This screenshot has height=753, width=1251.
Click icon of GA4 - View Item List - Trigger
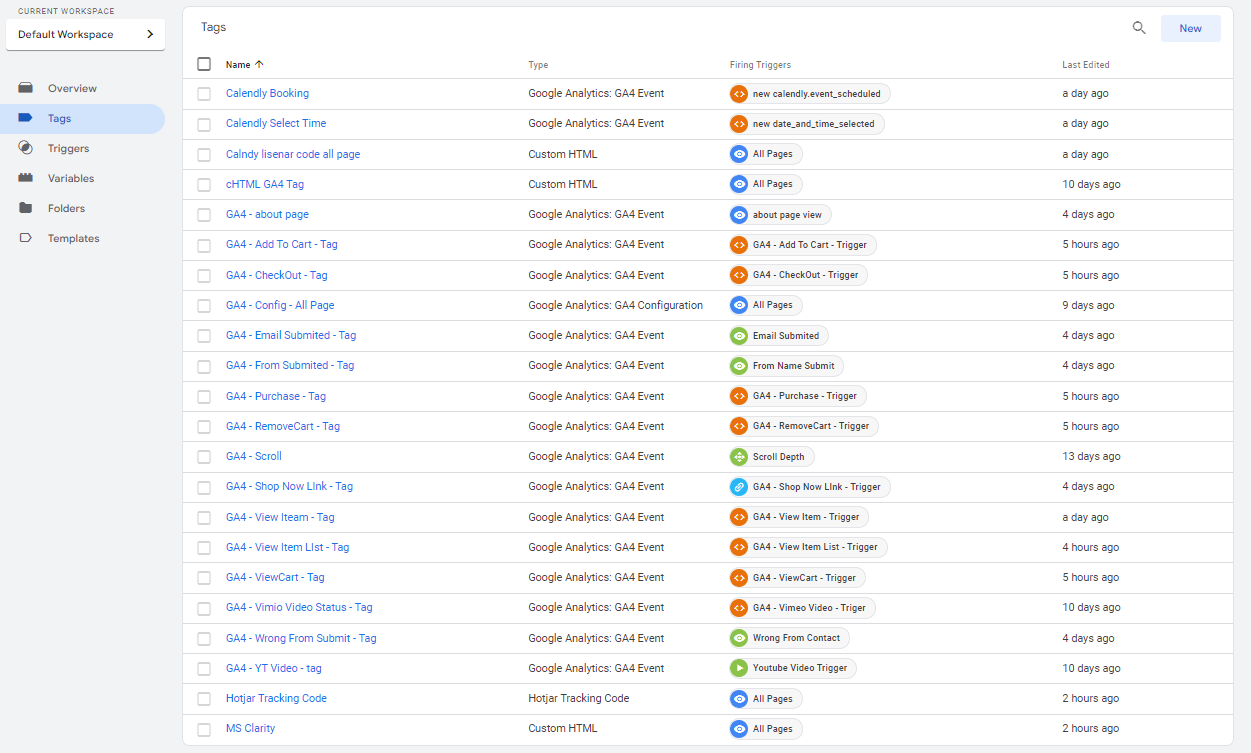739,547
